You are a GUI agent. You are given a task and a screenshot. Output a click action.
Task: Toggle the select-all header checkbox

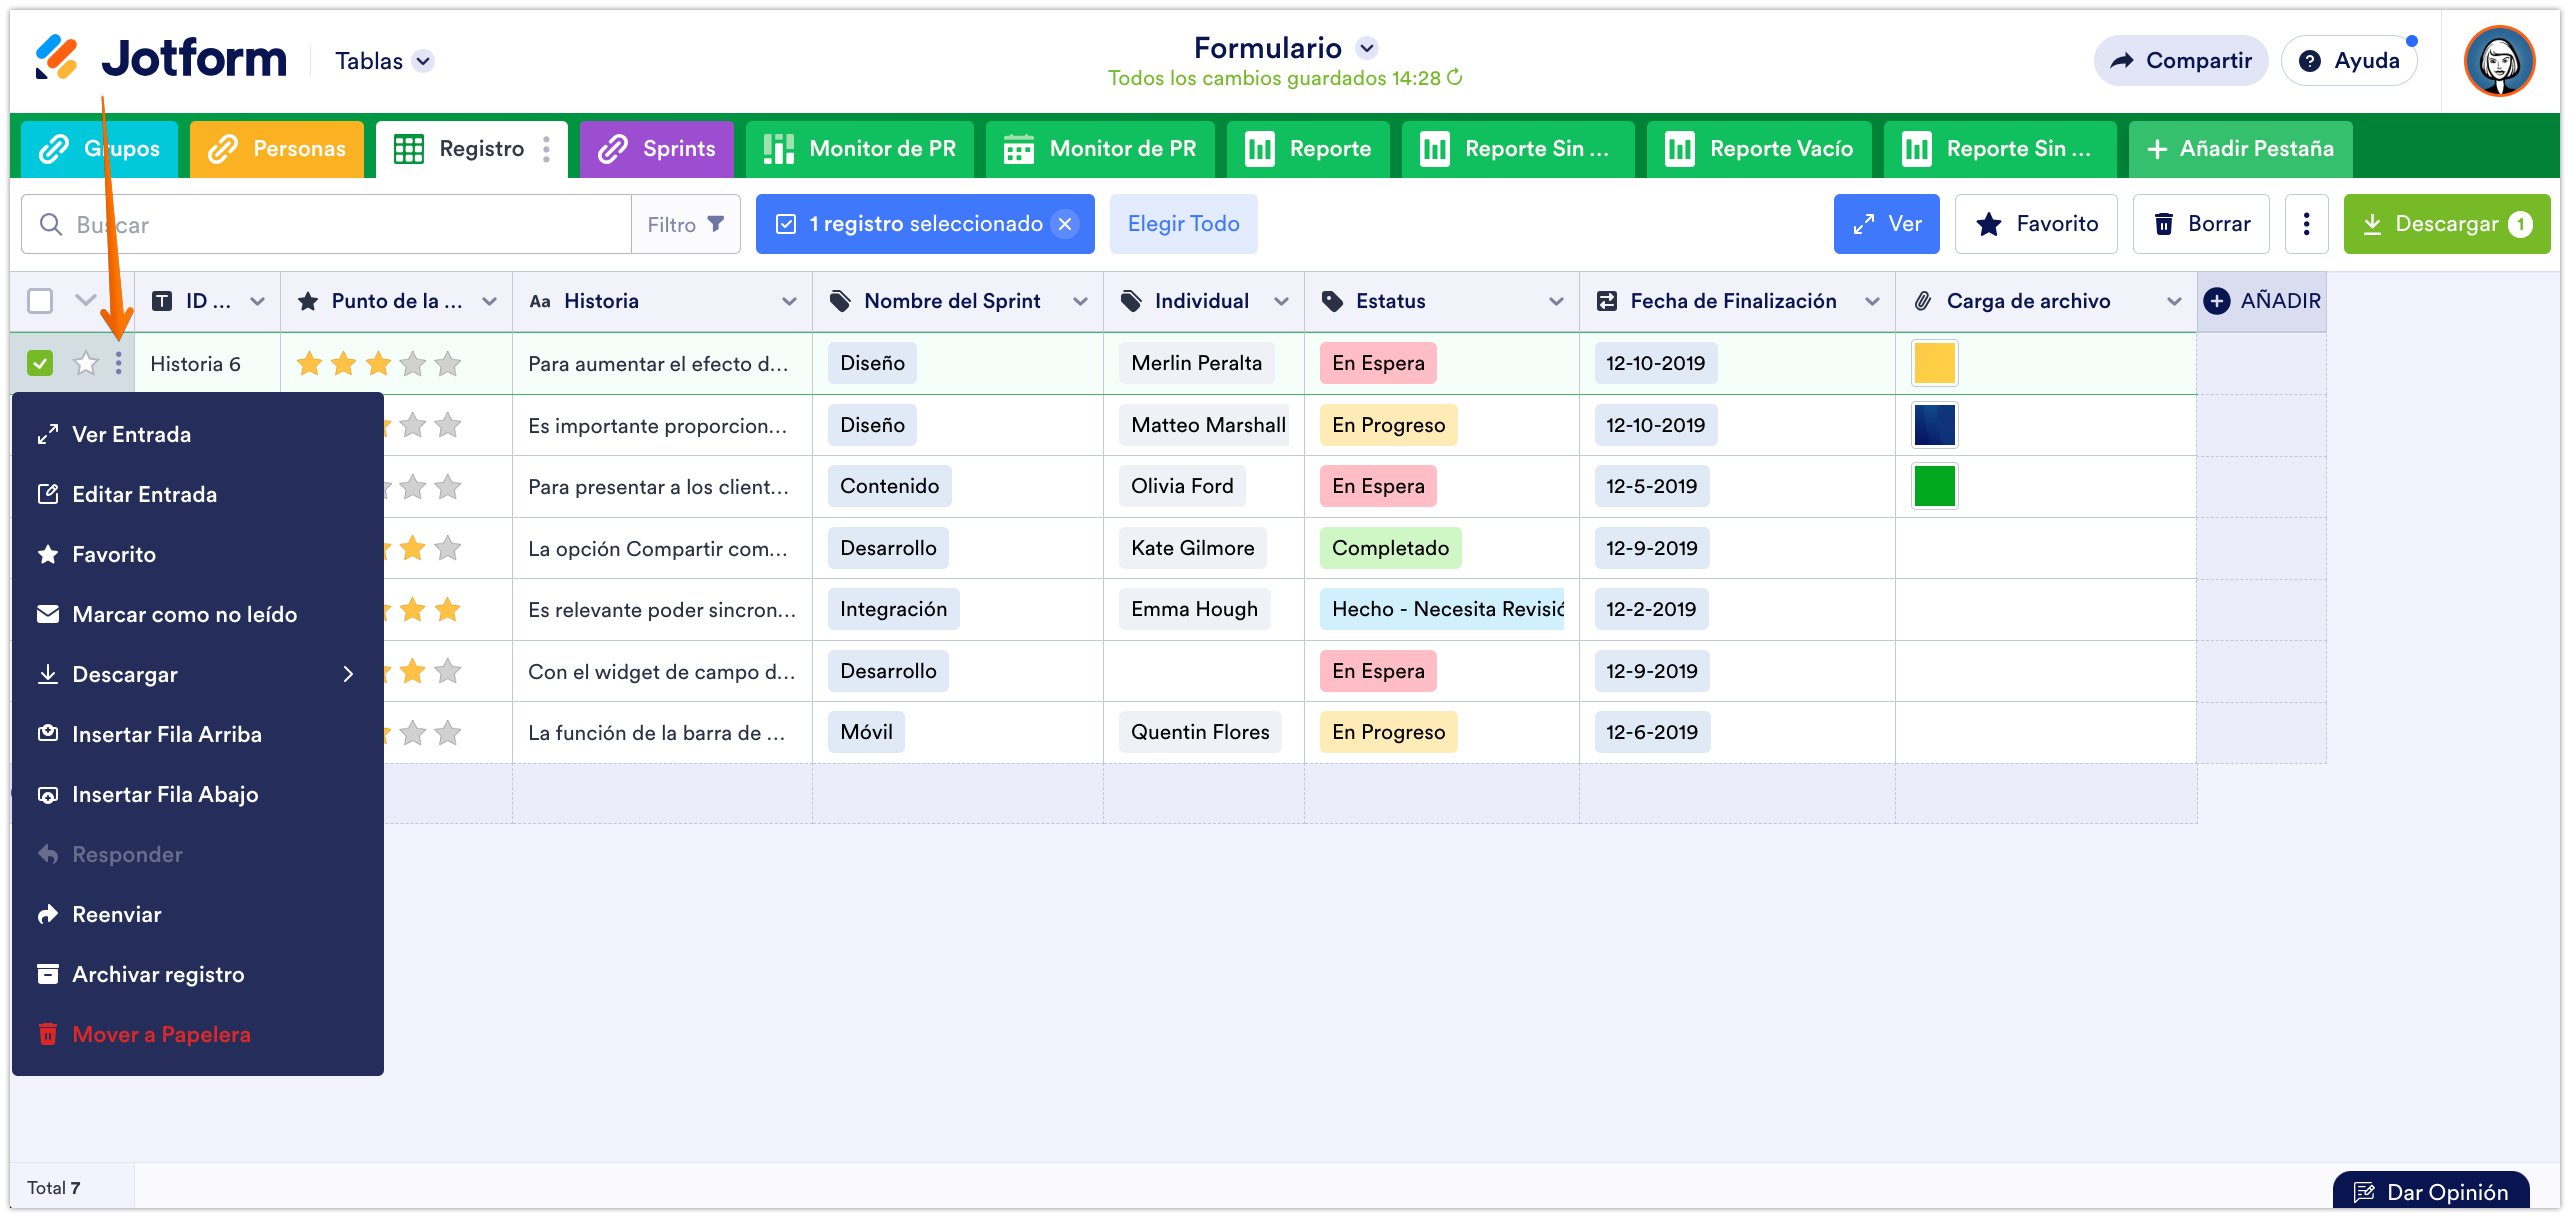[x=40, y=301]
